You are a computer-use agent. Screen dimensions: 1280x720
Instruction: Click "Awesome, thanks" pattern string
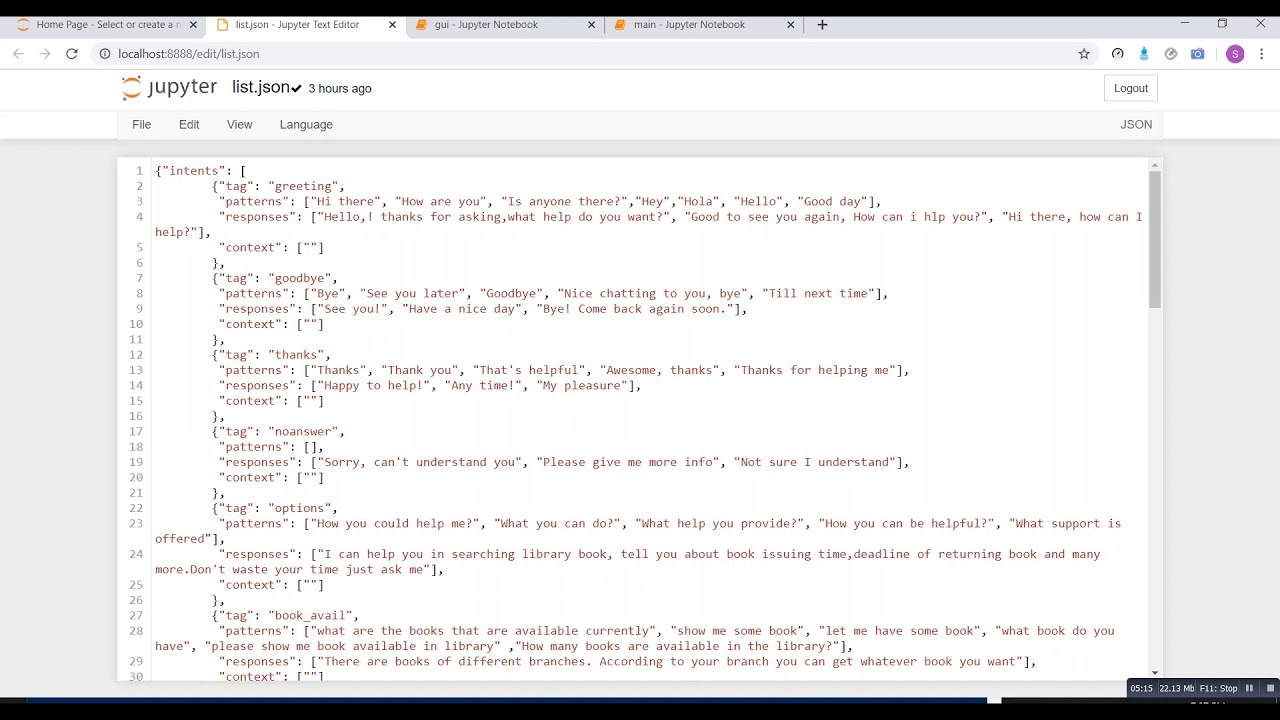click(x=659, y=370)
